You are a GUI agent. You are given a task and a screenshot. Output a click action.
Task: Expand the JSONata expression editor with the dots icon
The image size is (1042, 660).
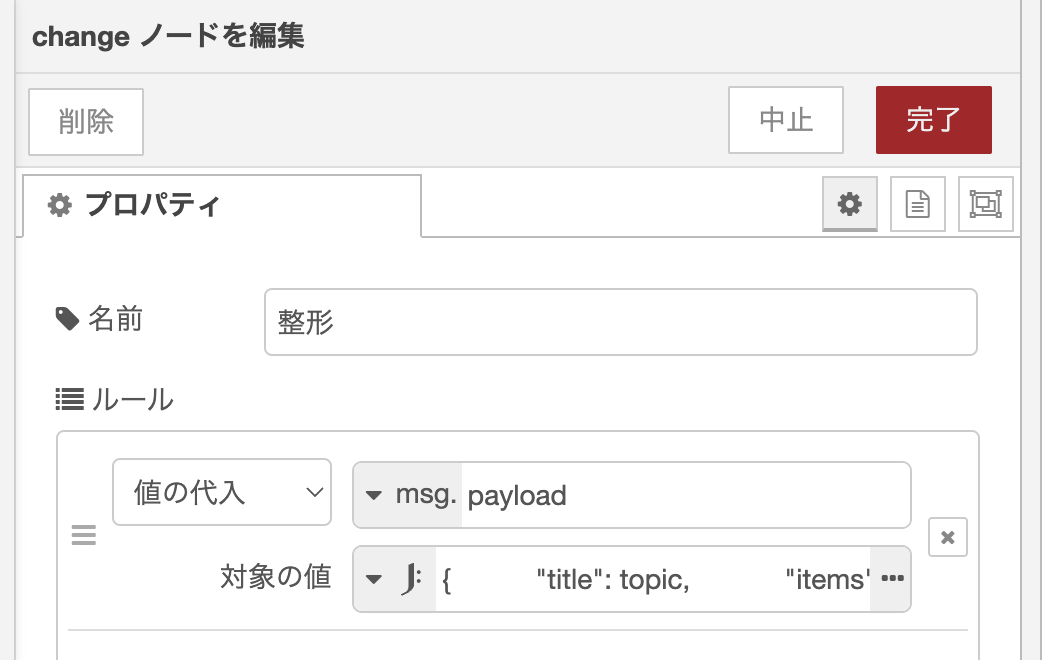coord(892,578)
